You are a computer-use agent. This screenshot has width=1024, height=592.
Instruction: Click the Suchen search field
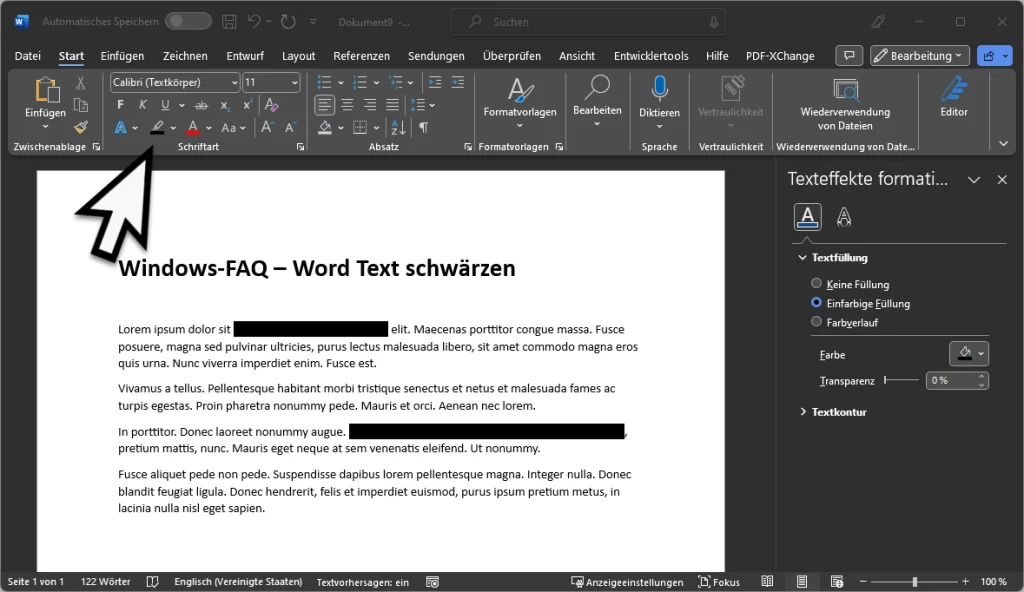click(588, 22)
